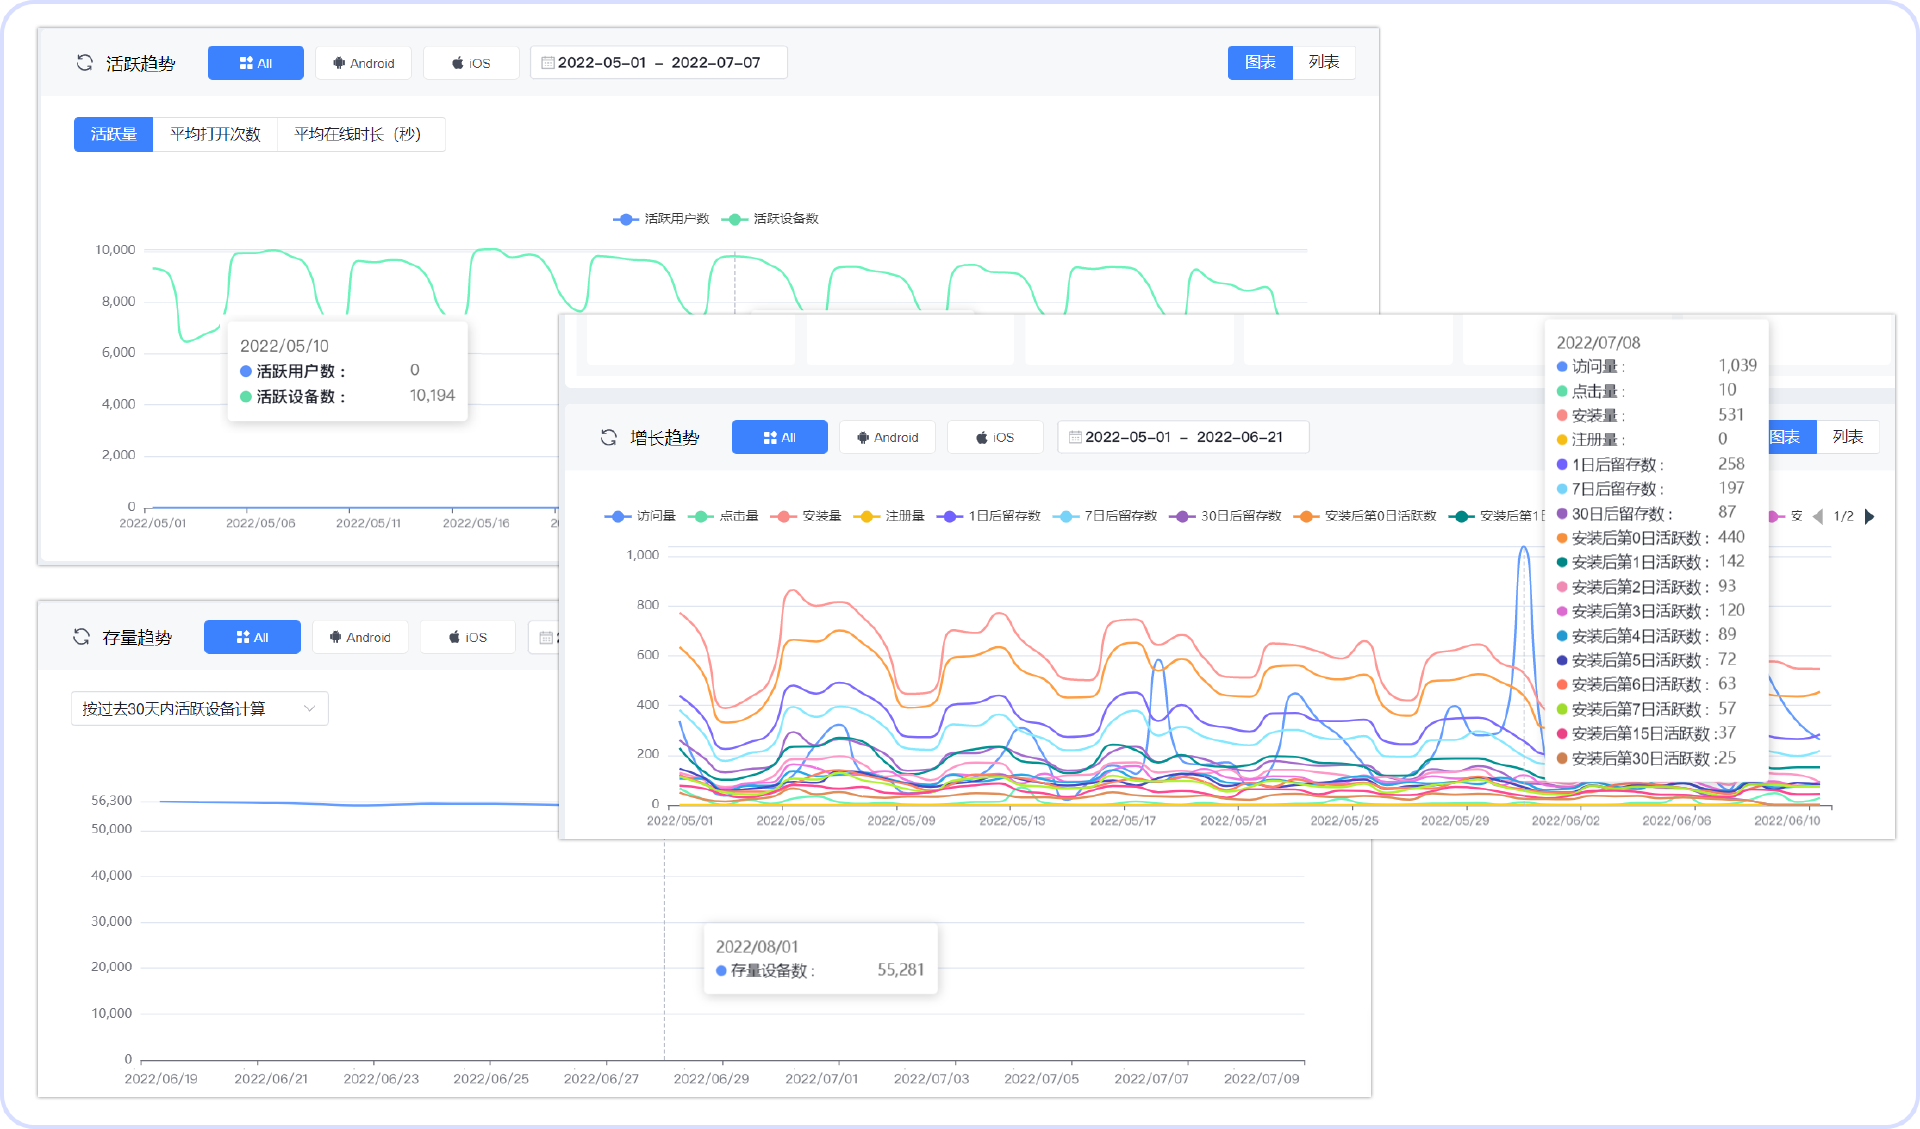Click 列表 button in 增长趋势 panel
Viewport: 1920px width, 1129px height.
(1847, 437)
